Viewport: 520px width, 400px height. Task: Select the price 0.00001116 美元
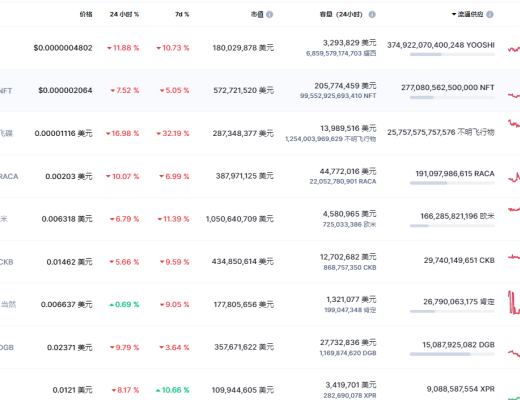coord(63,133)
